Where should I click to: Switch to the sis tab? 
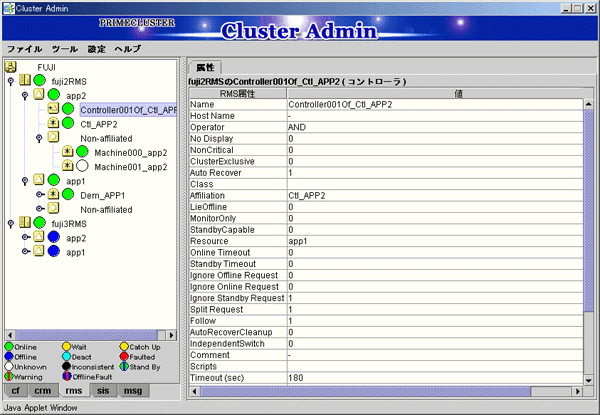point(103,391)
